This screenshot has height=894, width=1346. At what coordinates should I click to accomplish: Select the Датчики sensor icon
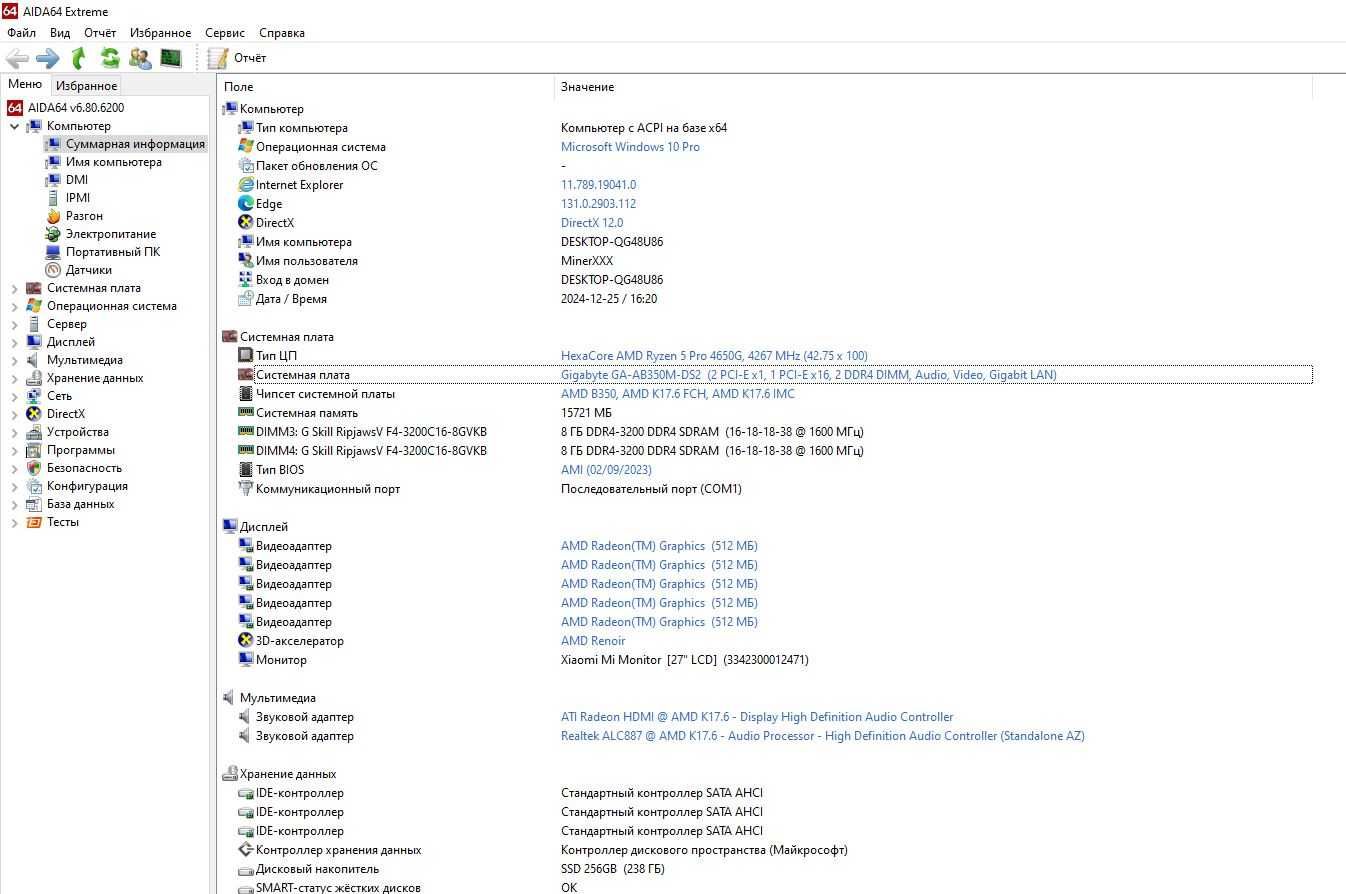pyautogui.click(x=53, y=270)
